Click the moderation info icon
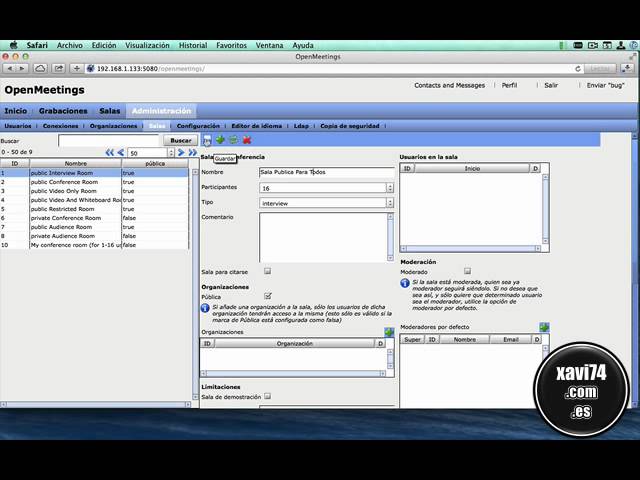This screenshot has width=640, height=480. pyautogui.click(x=405, y=283)
